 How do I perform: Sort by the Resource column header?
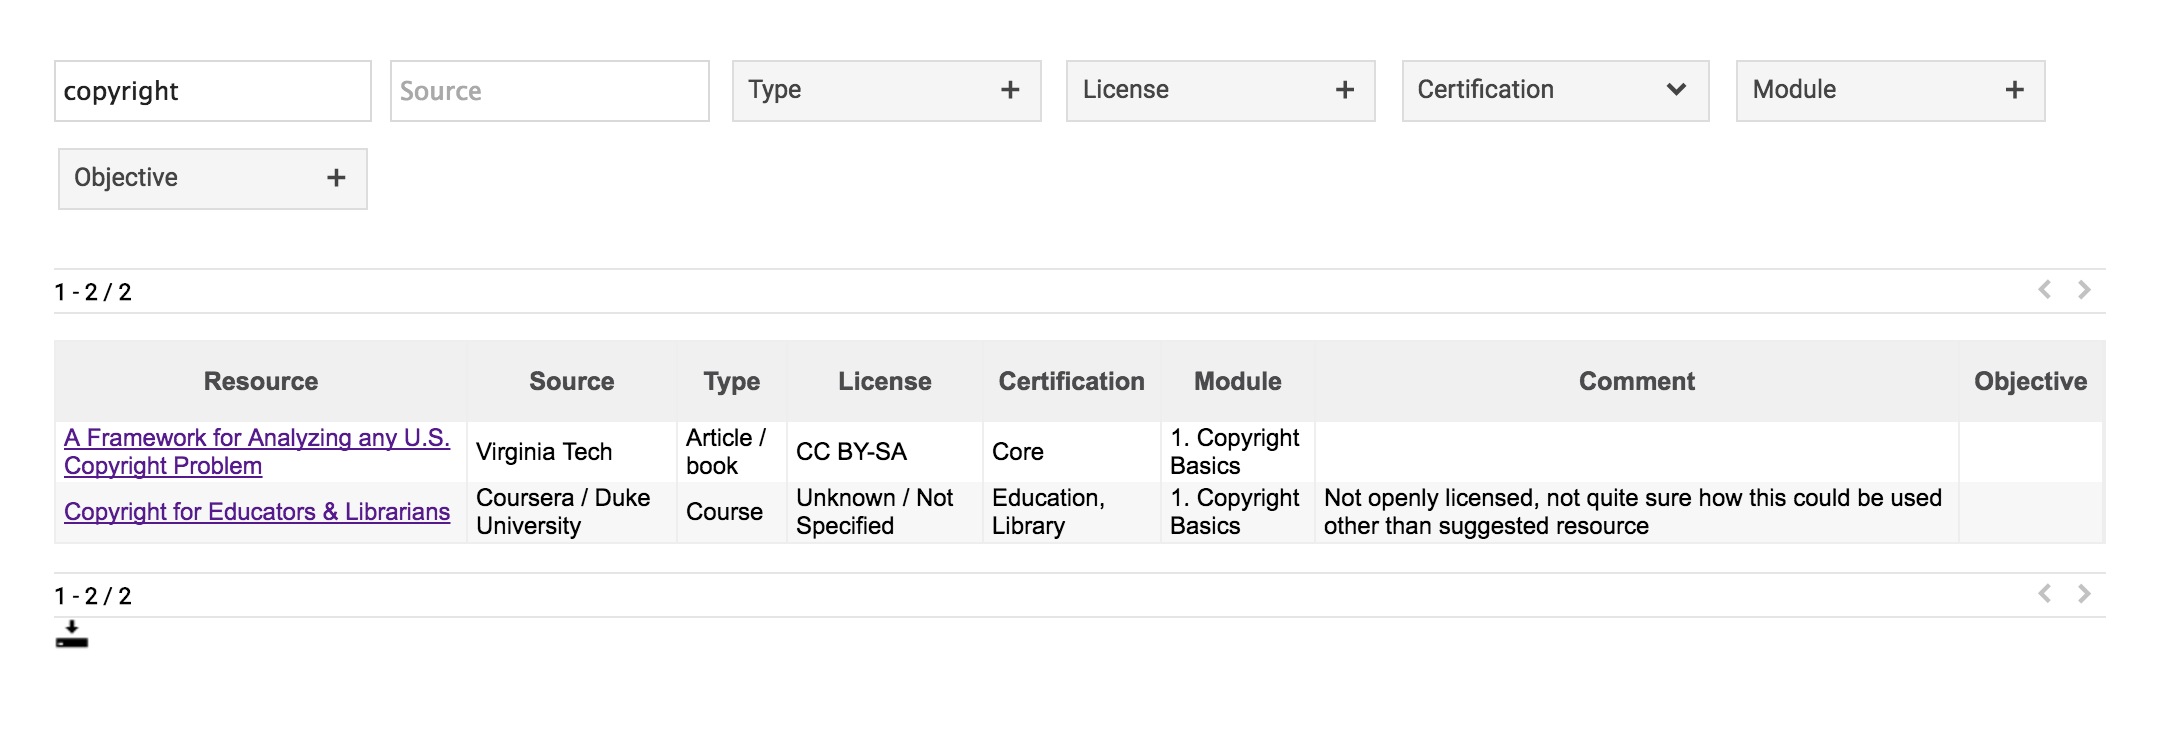pyautogui.click(x=261, y=381)
